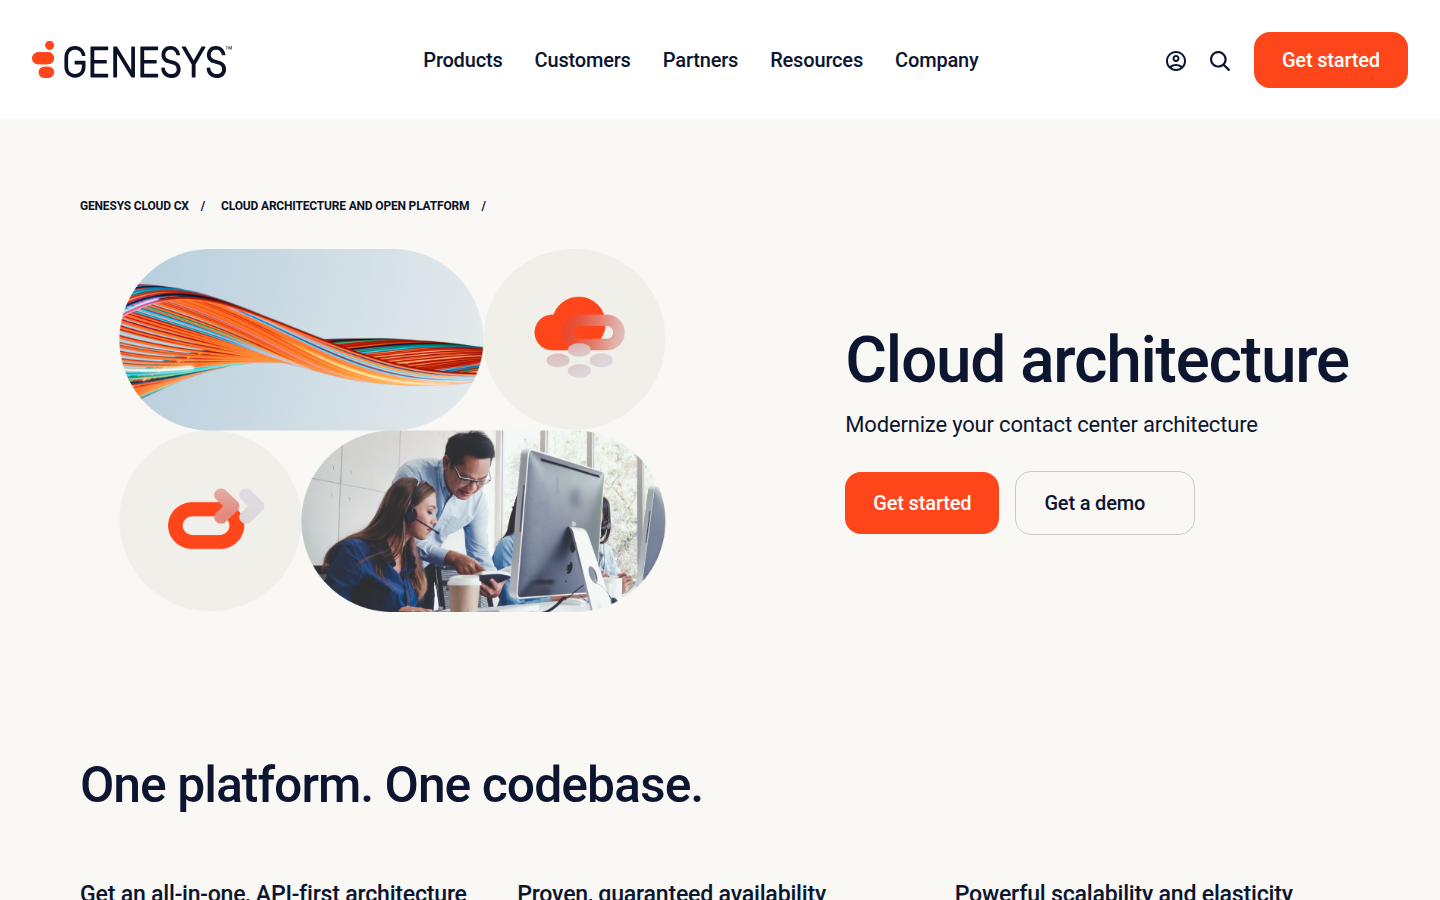
Task: Click the contact center agents photo
Action: [483, 521]
